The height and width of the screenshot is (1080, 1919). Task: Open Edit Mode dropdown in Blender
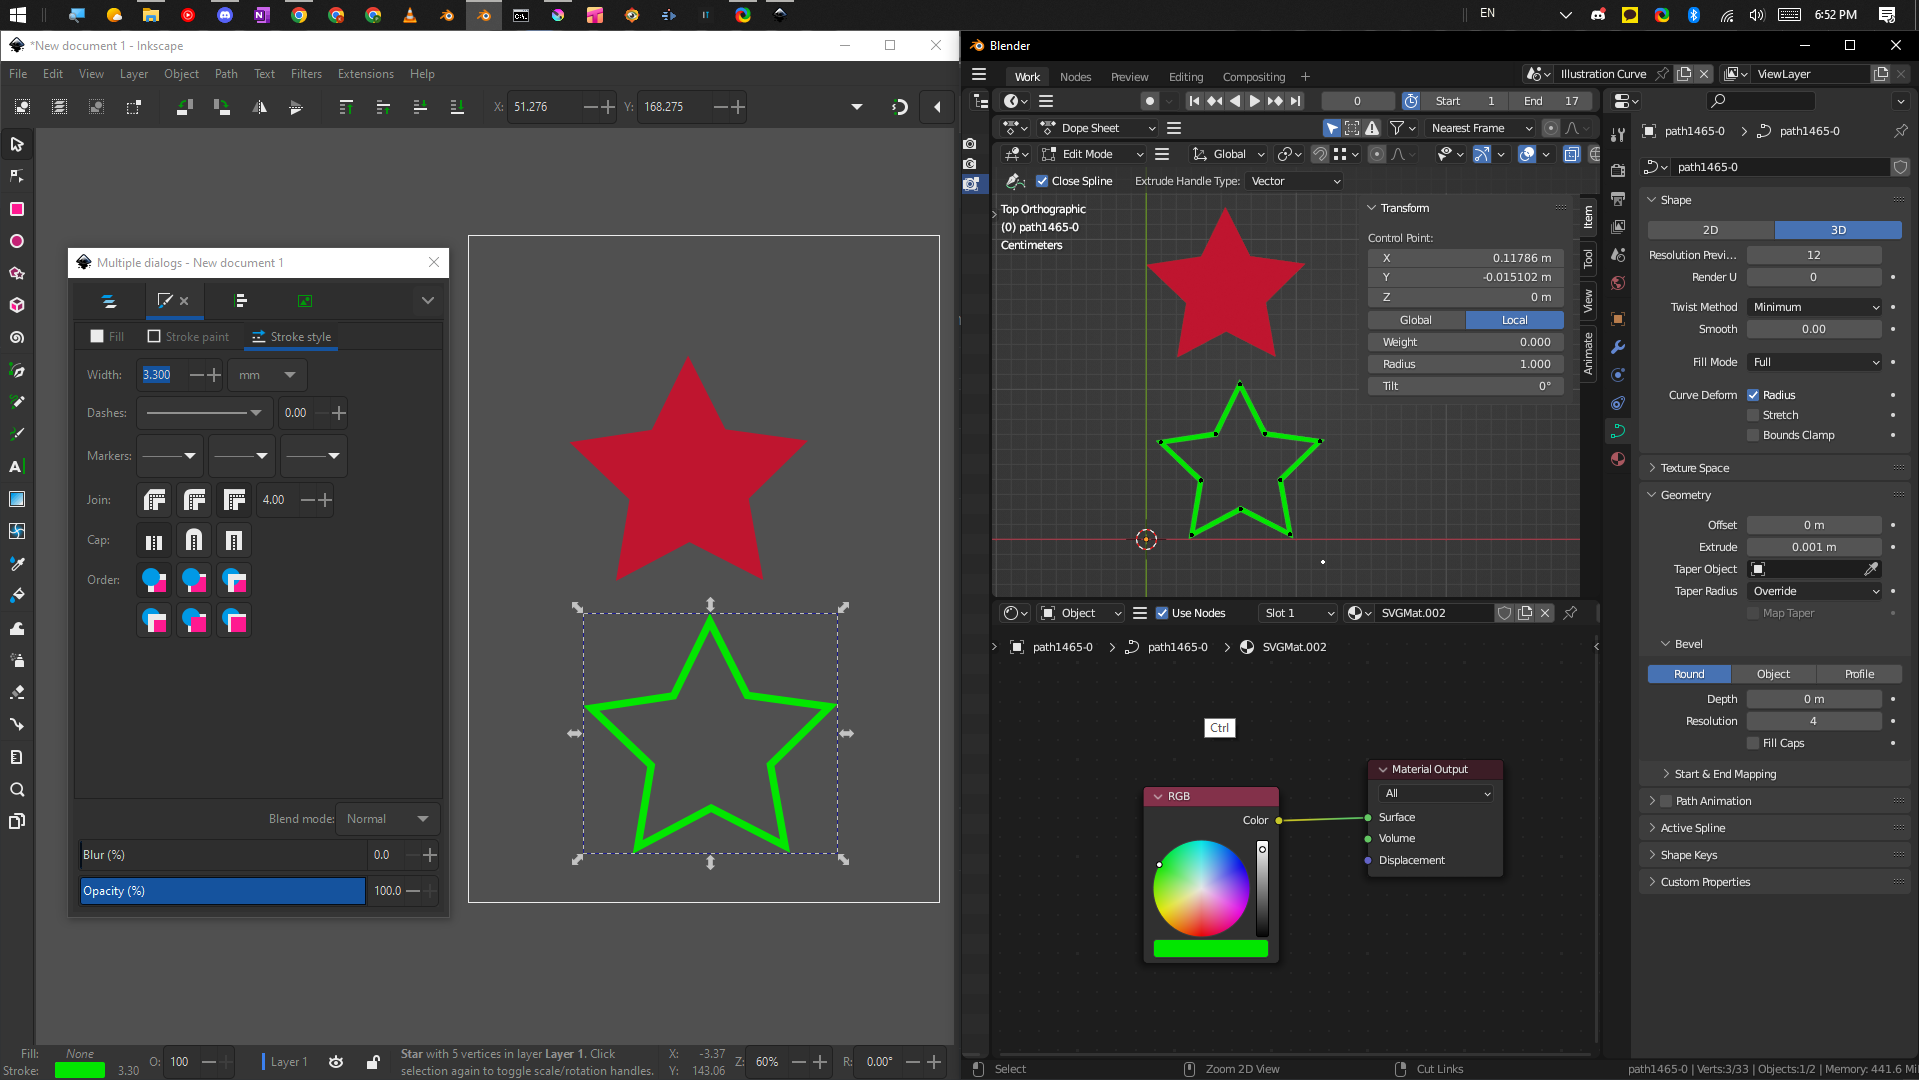click(x=1092, y=154)
